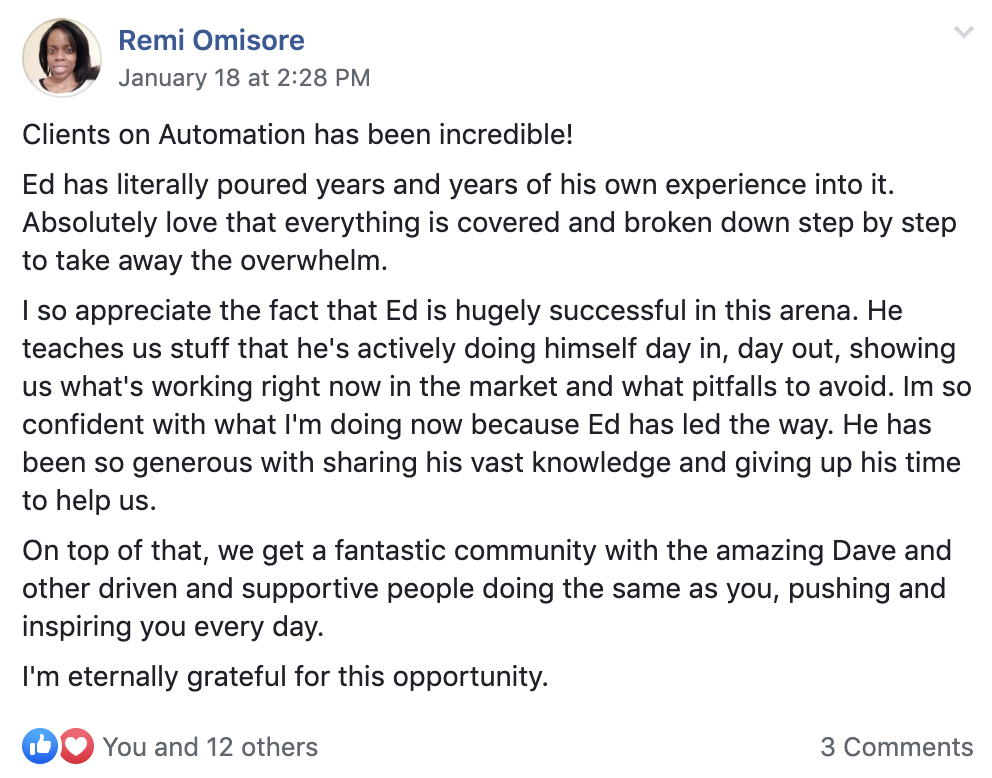Click the January 18 at 2:28 PM timestamp

(x=244, y=77)
